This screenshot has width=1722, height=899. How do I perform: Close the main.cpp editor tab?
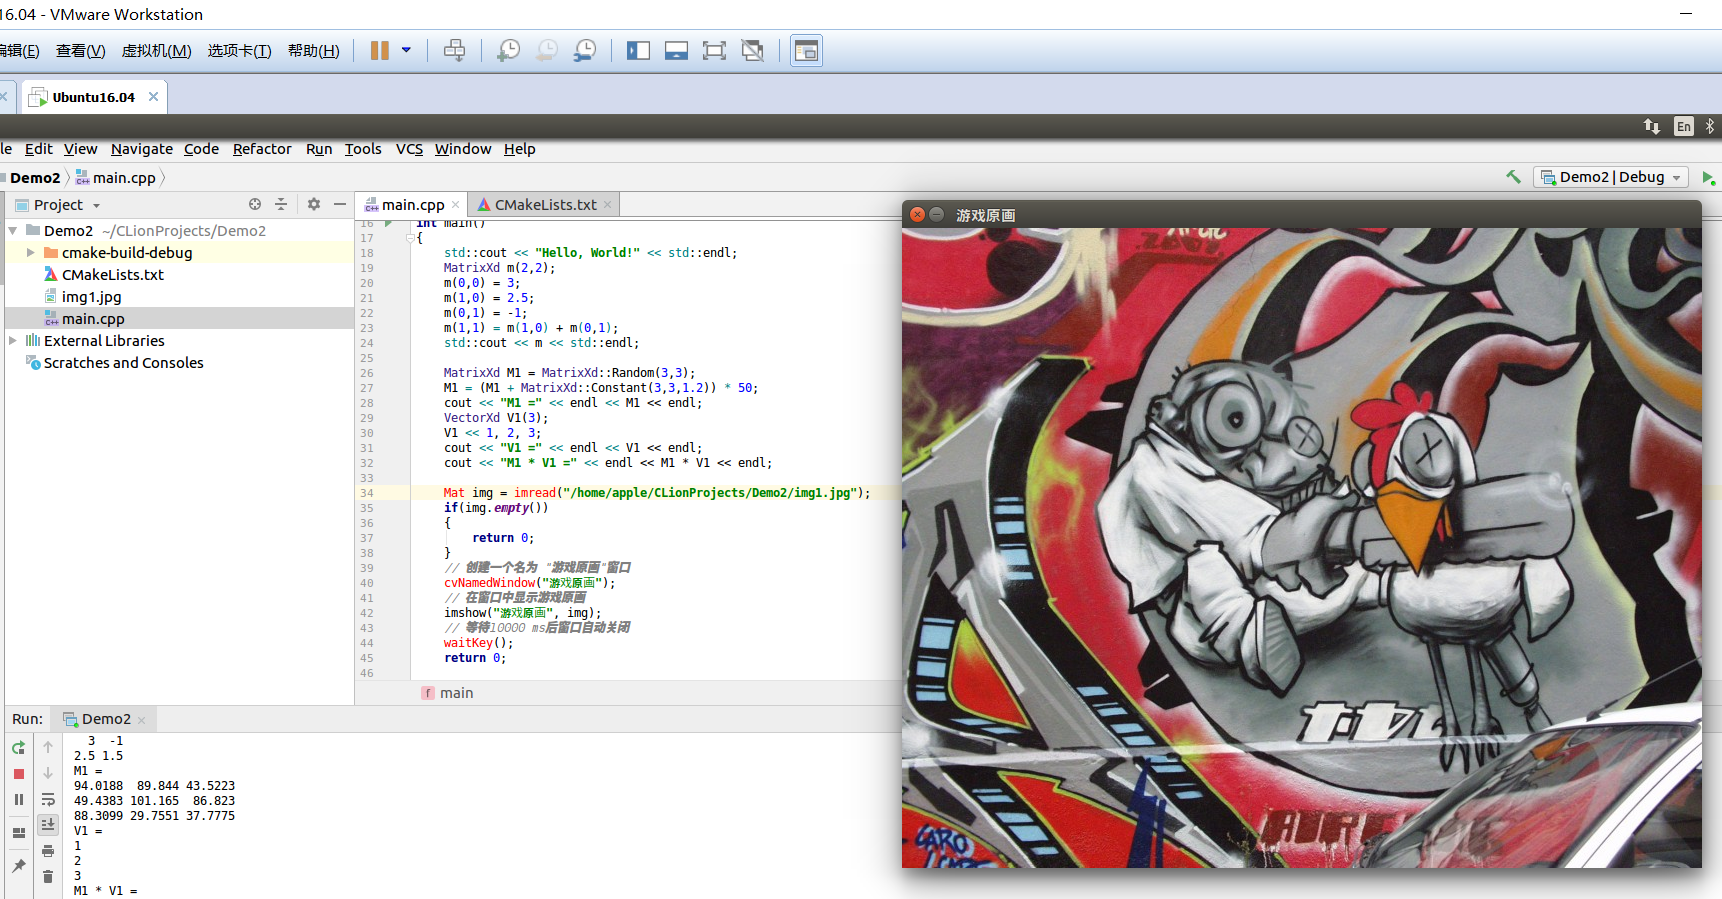456,205
